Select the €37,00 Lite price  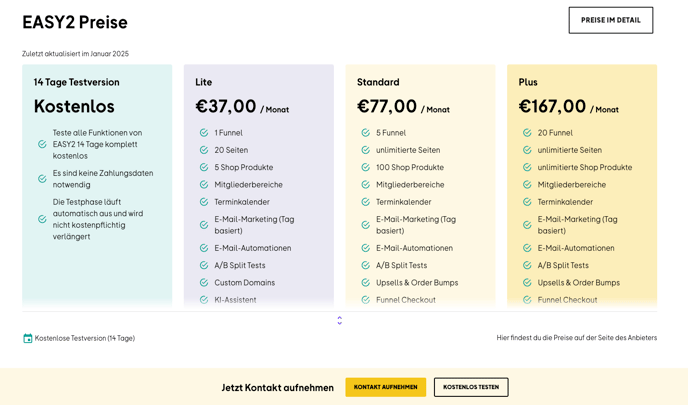[x=226, y=106]
